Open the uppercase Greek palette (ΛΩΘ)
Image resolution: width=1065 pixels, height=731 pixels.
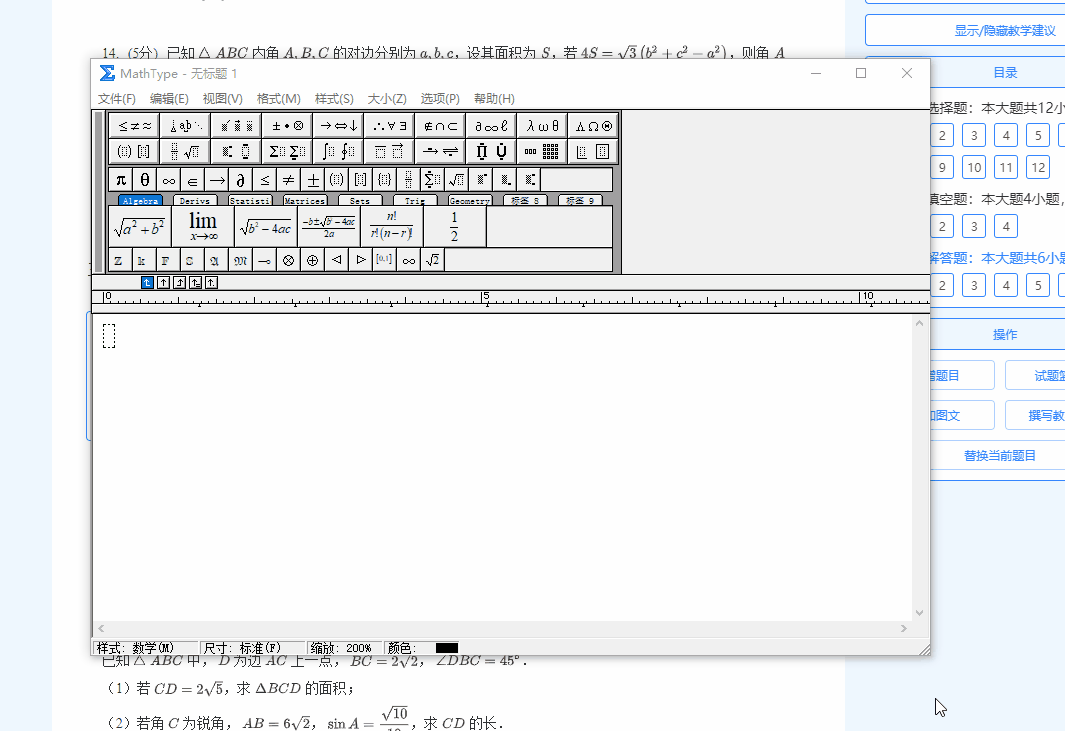coord(592,126)
